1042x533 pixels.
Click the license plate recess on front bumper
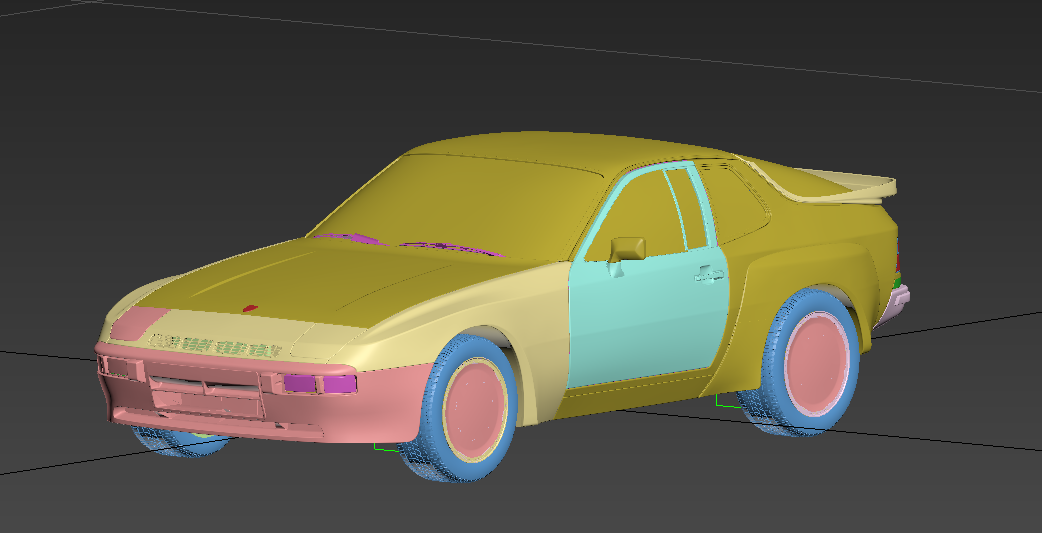point(207,403)
